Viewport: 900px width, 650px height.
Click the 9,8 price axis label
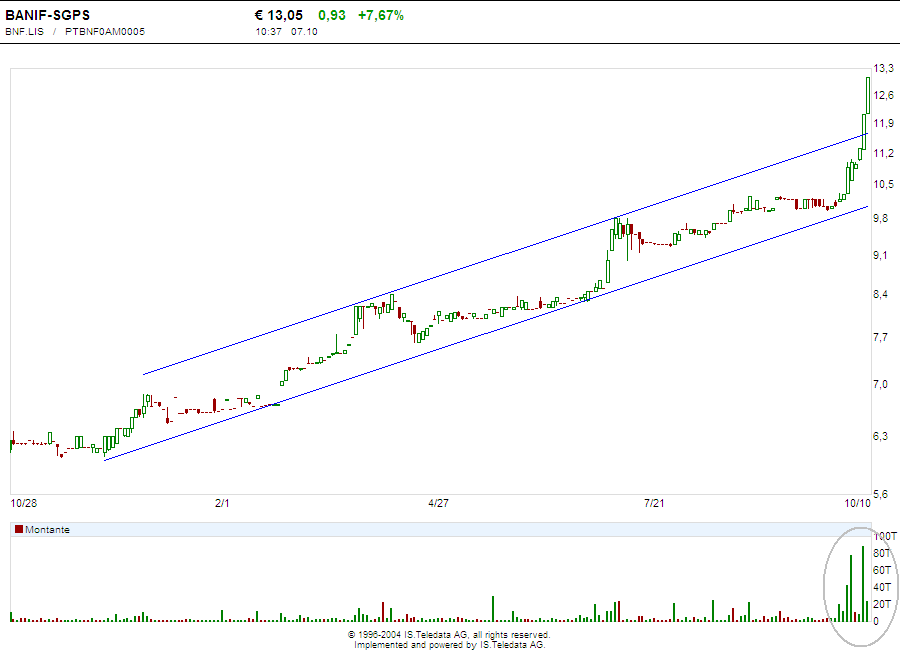(x=880, y=218)
